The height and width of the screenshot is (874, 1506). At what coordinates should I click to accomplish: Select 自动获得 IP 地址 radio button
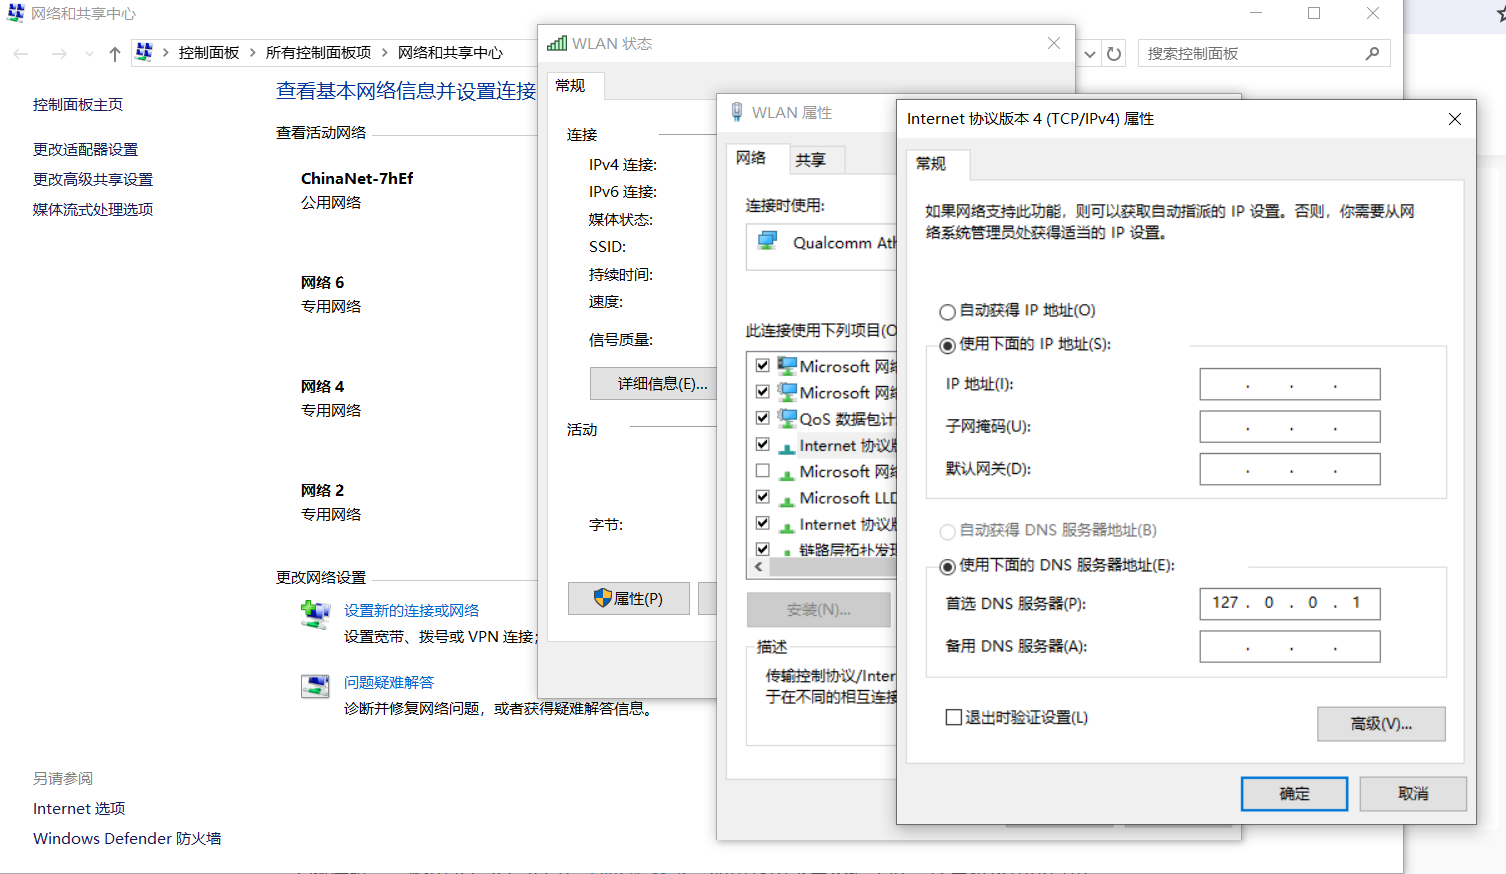coord(947,312)
